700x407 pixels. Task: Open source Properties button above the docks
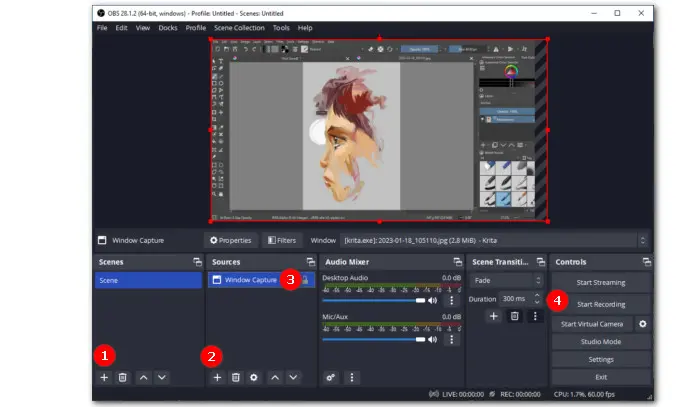[x=231, y=241]
